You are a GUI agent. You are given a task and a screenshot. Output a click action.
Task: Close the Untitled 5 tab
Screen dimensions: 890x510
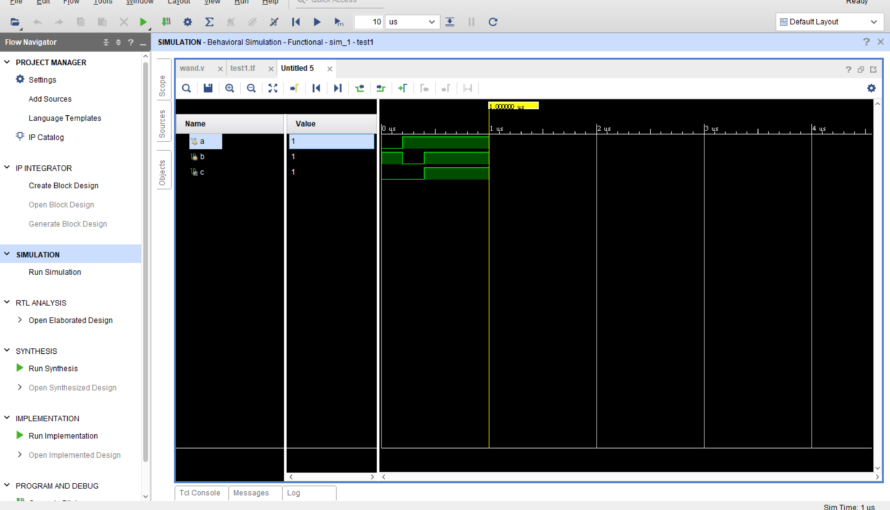pyautogui.click(x=329, y=69)
